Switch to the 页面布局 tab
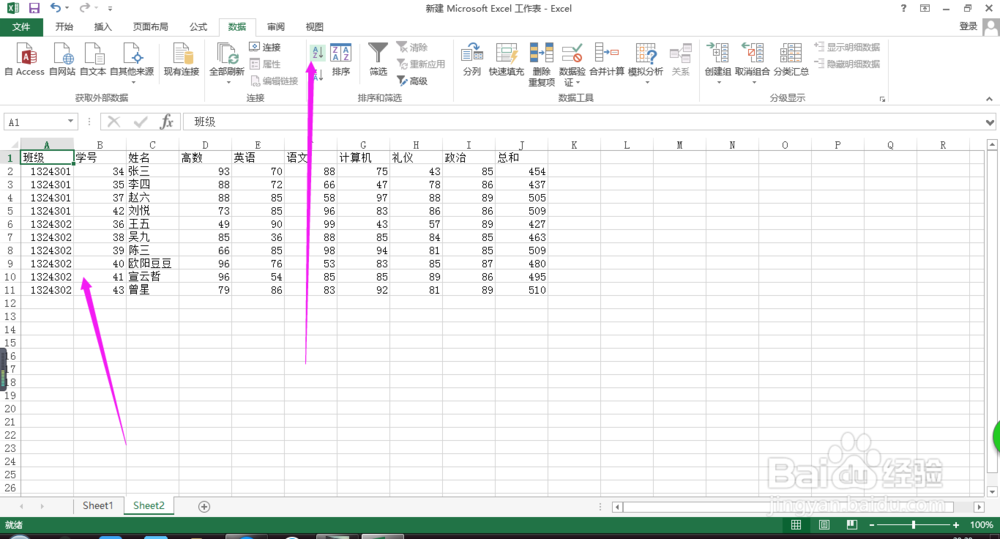The width and height of the screenshot is (1000, 539). pos(151,27)
